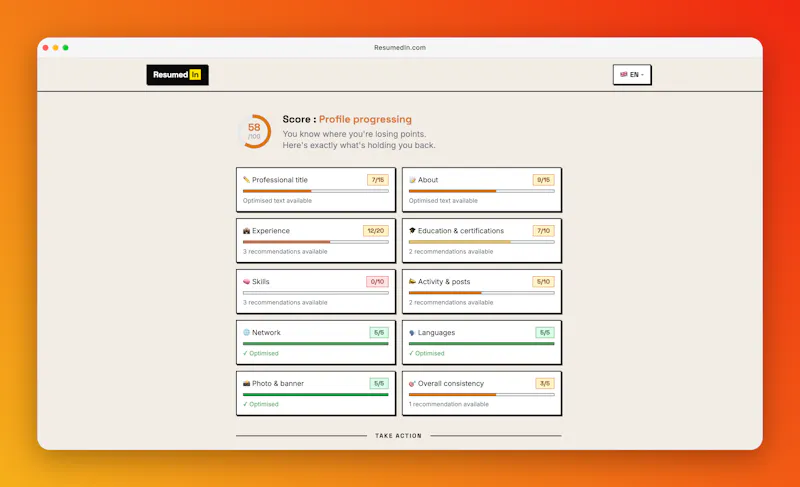
Task: Click 'Optimised' status under Languages
Action: pyautogui.click(x=427, y=353)
